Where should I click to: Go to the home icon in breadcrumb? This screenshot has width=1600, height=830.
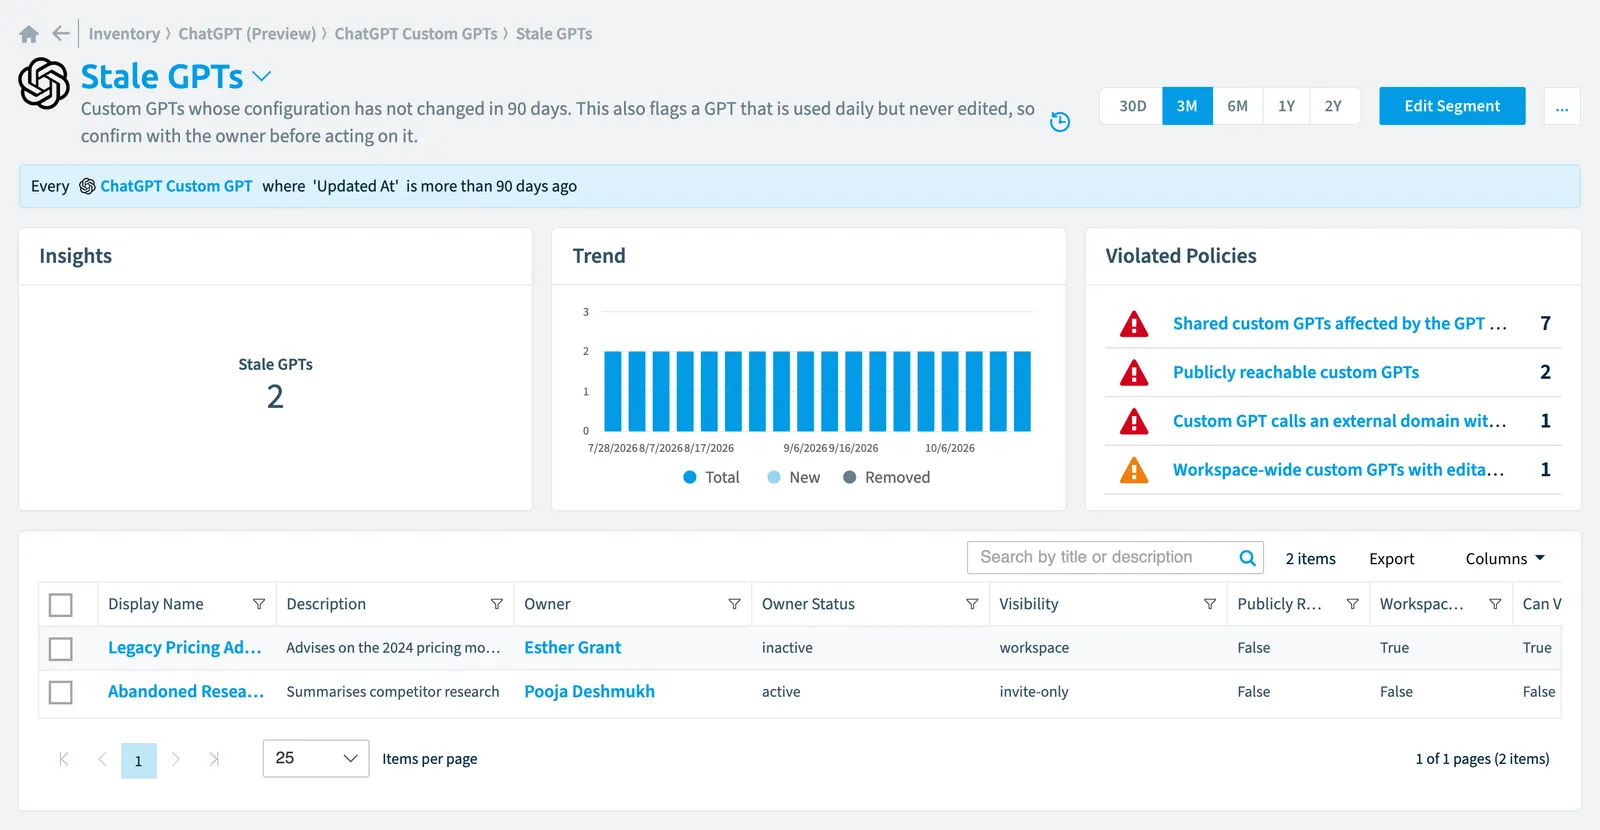[29, 34]
